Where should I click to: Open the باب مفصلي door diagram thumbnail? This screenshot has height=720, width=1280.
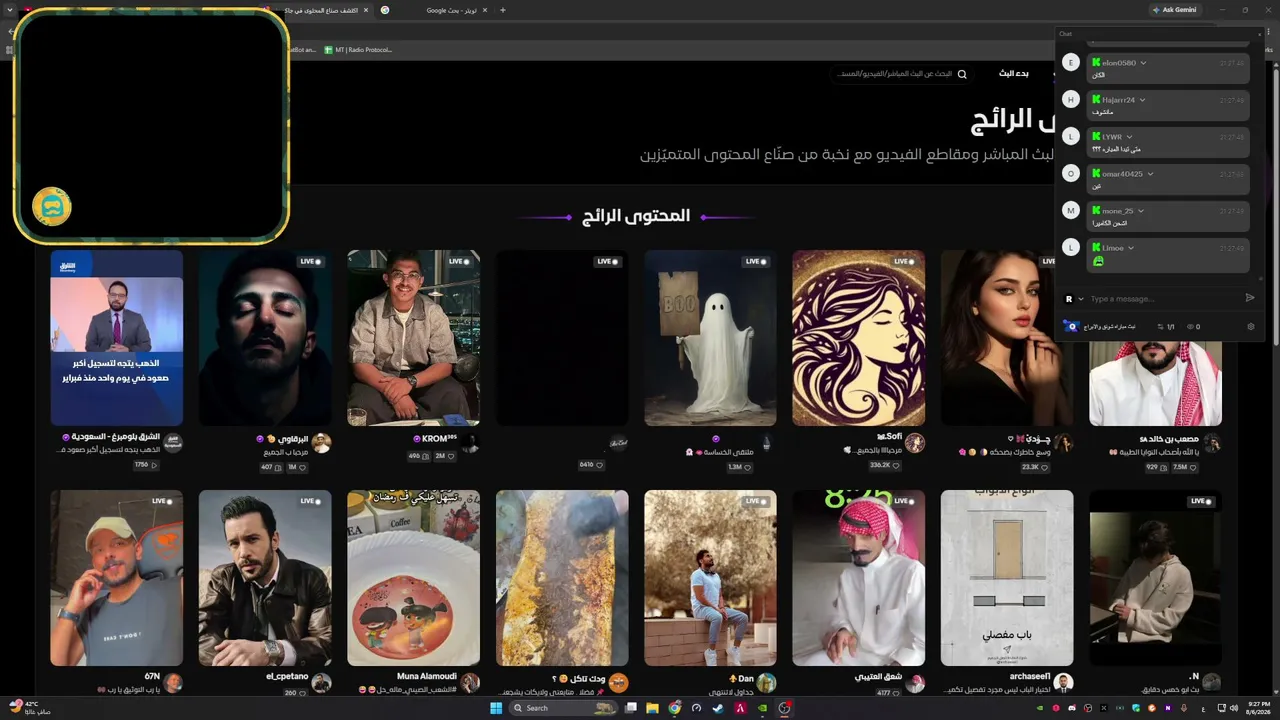[x=1007, y=578]
